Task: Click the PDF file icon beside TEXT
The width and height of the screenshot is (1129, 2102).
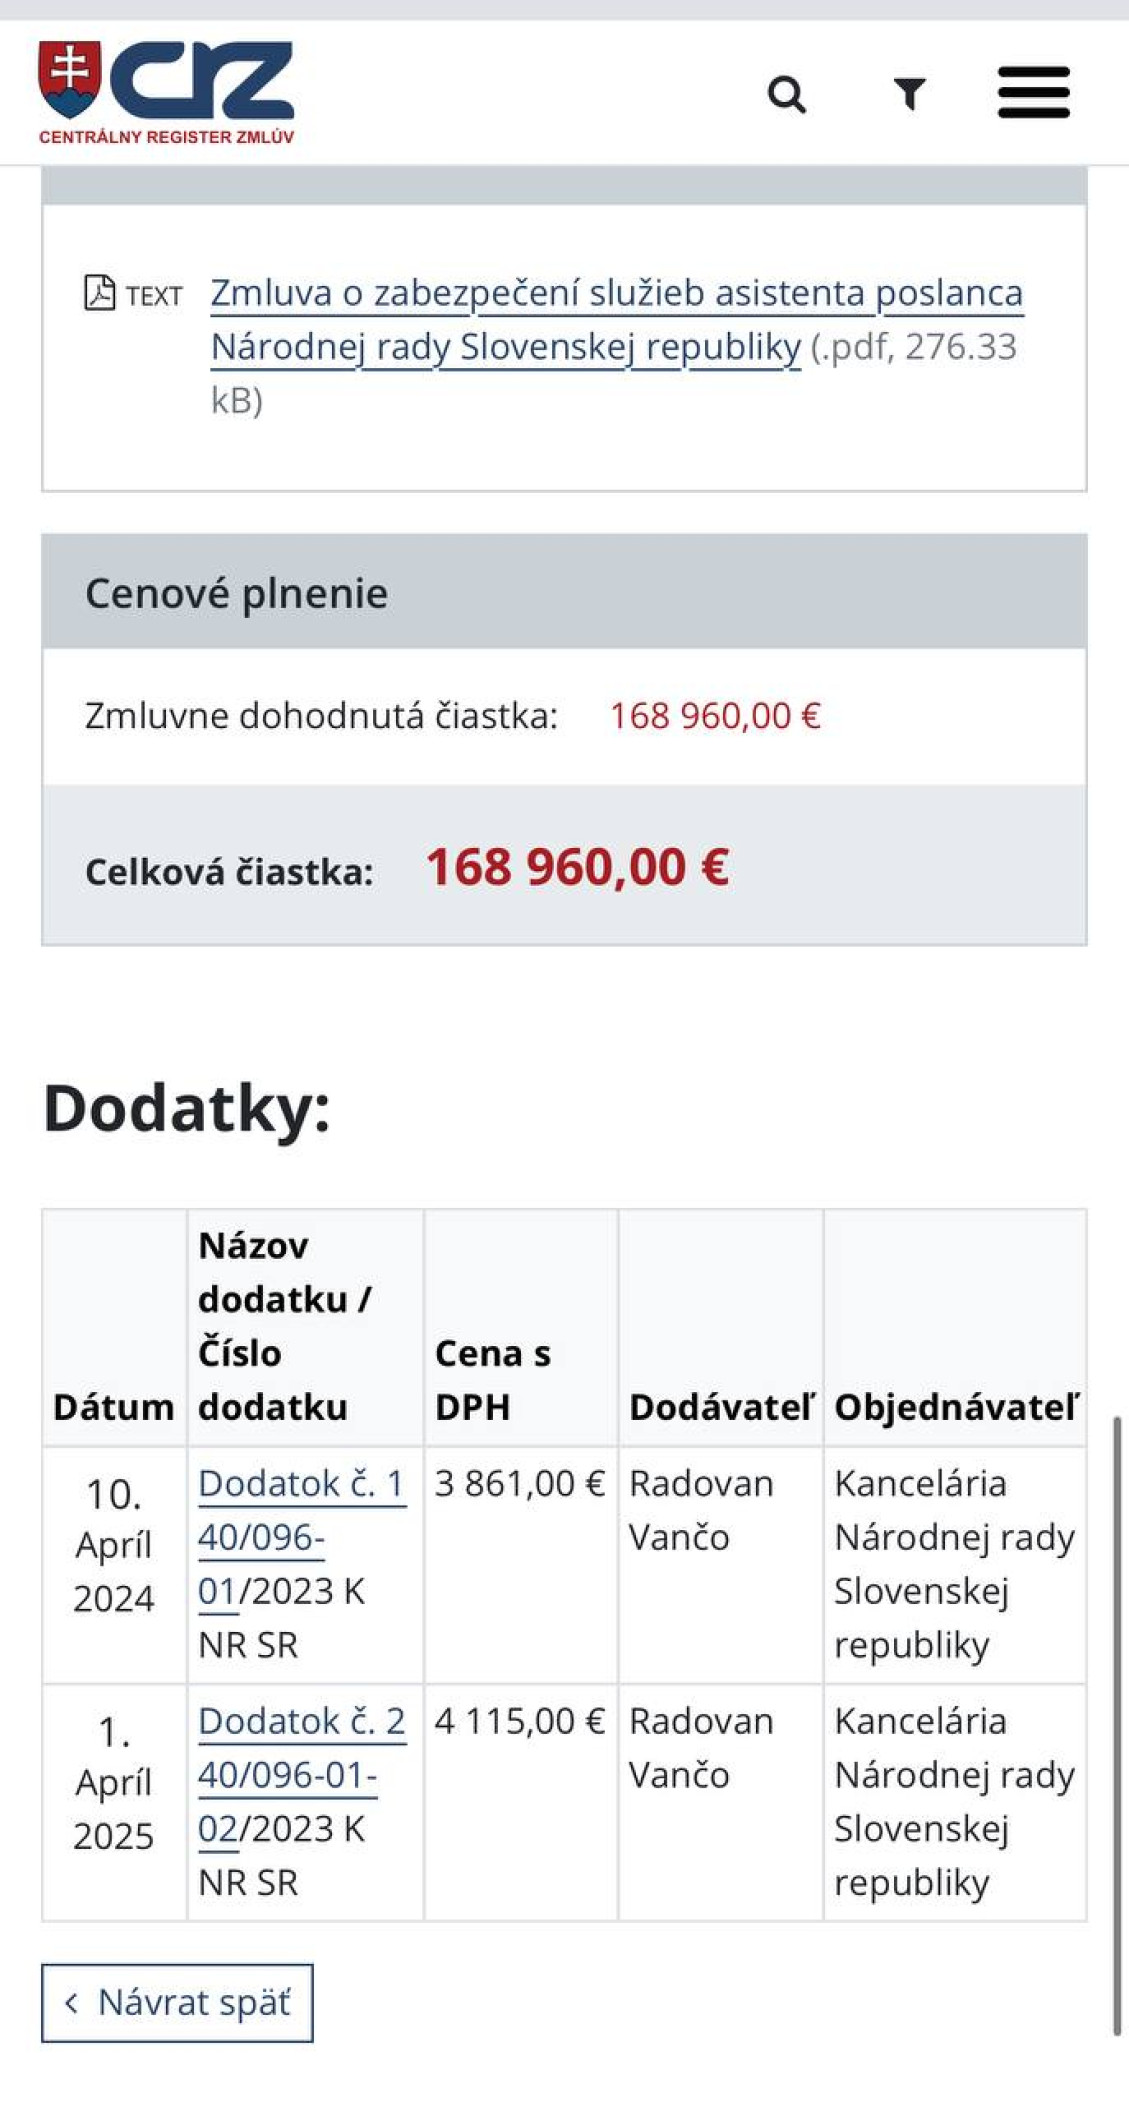Action: pyautogui.click(x=99, y=293)
